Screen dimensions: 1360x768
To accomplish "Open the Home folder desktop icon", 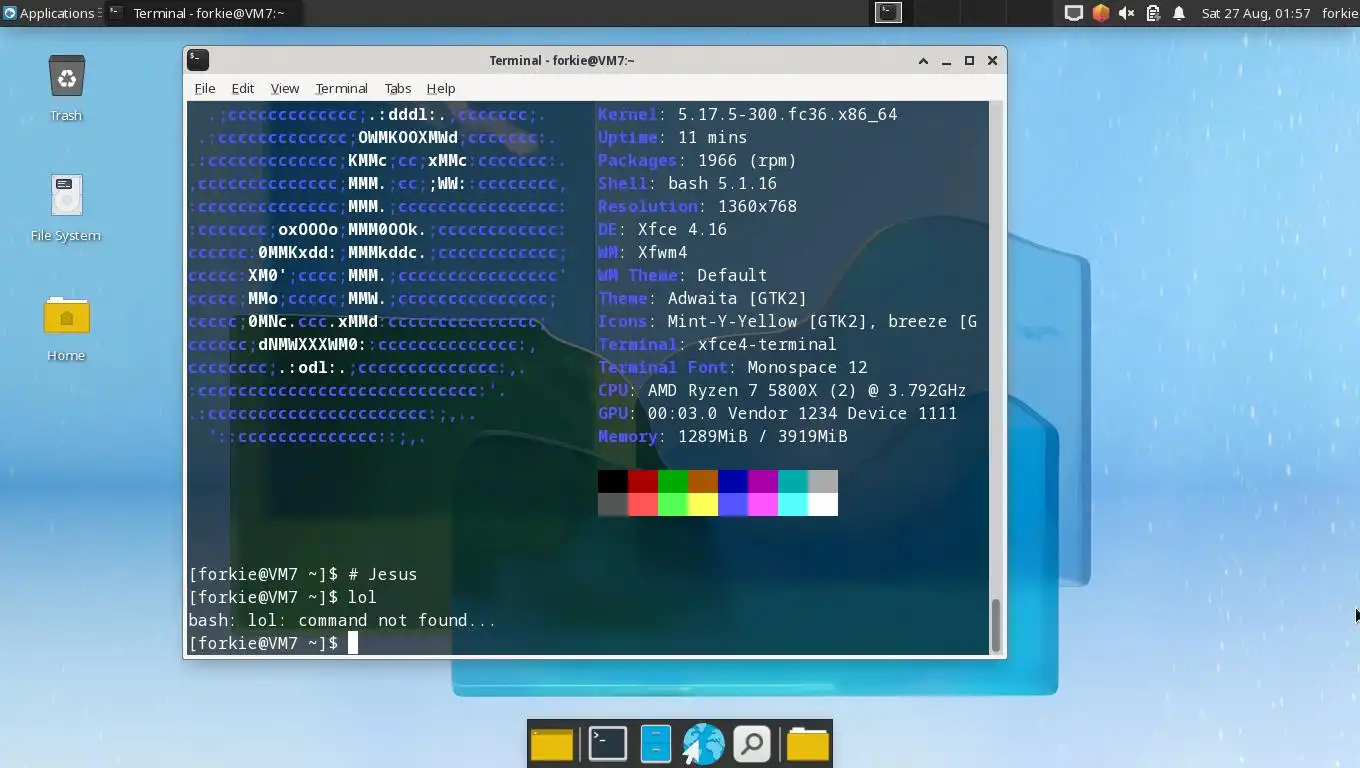I will pos(66,317).
